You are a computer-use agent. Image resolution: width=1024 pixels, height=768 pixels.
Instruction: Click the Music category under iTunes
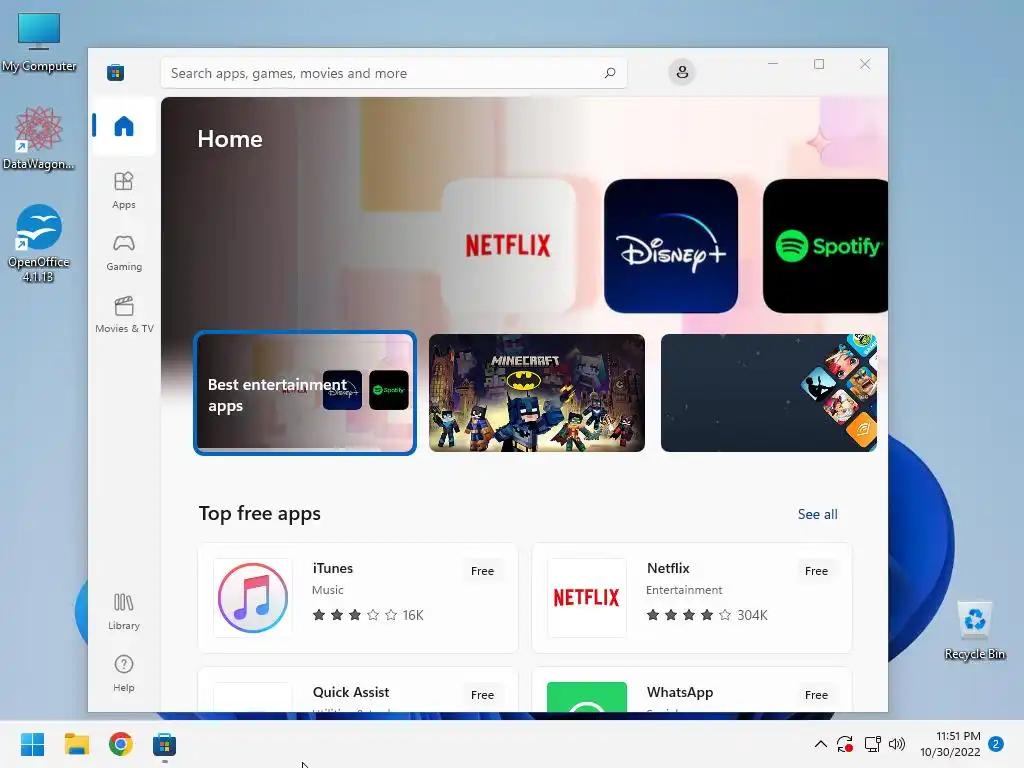point(328,590)
